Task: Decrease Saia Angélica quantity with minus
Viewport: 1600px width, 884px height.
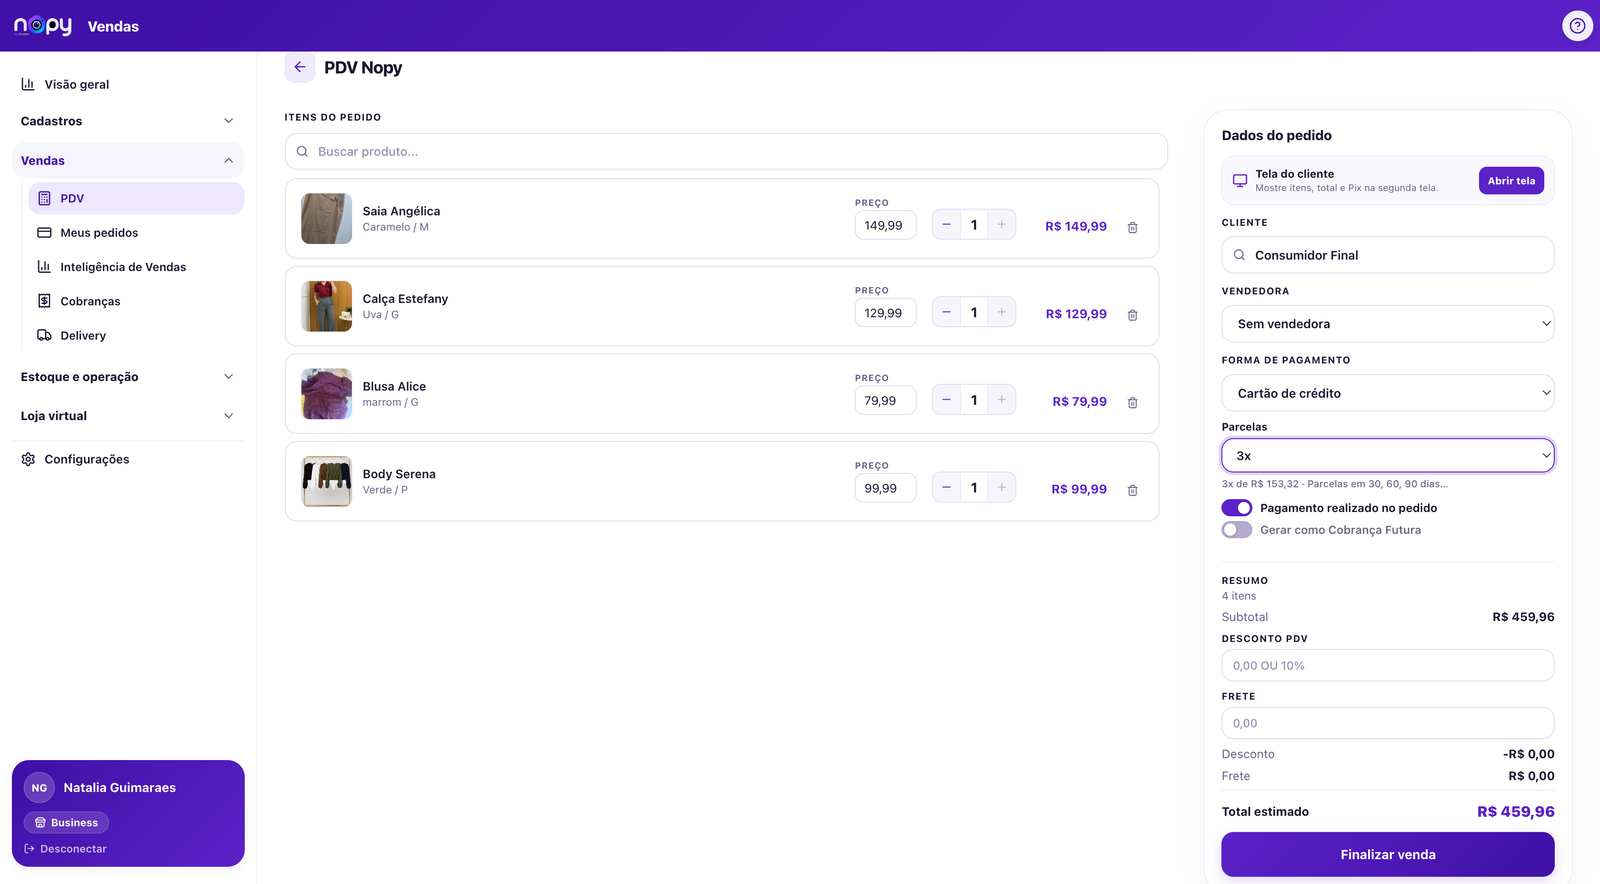Action: pyautogui.click(x=946, y=225)
